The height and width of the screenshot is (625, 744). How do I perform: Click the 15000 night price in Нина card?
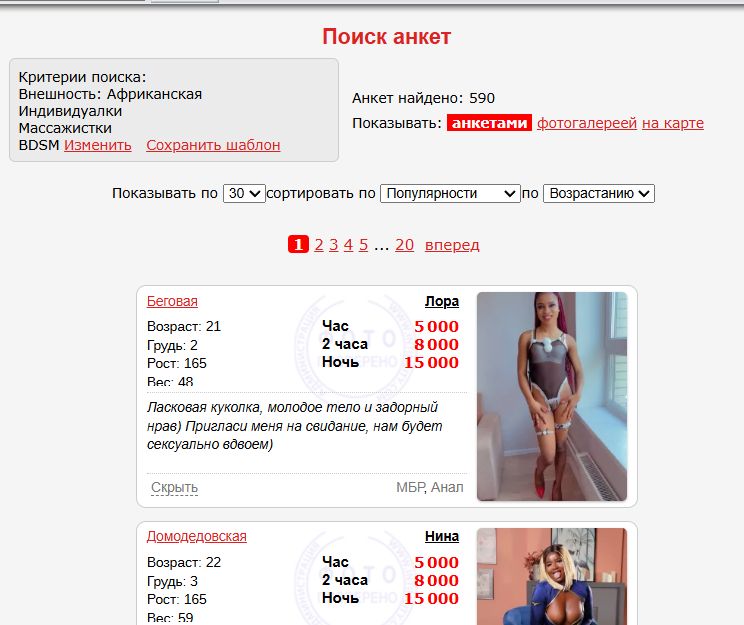[x=431, y=598]
